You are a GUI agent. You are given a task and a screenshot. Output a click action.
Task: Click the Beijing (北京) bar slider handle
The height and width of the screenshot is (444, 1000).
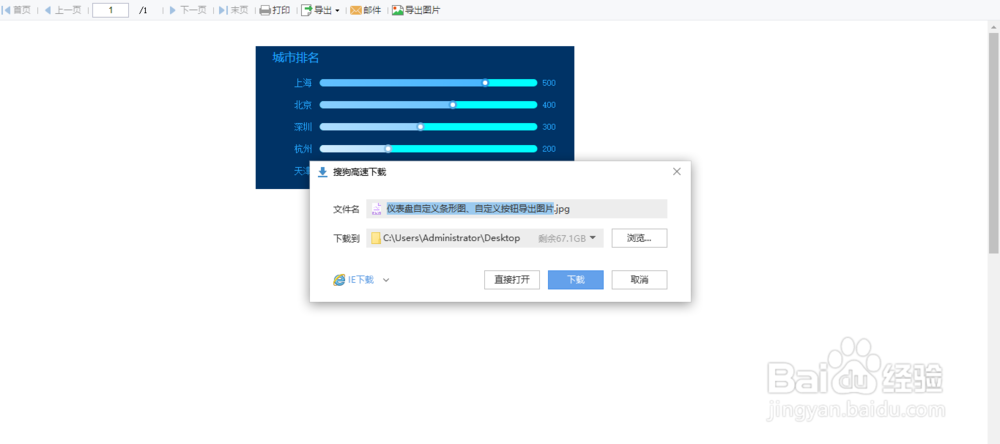pos(453,105)
